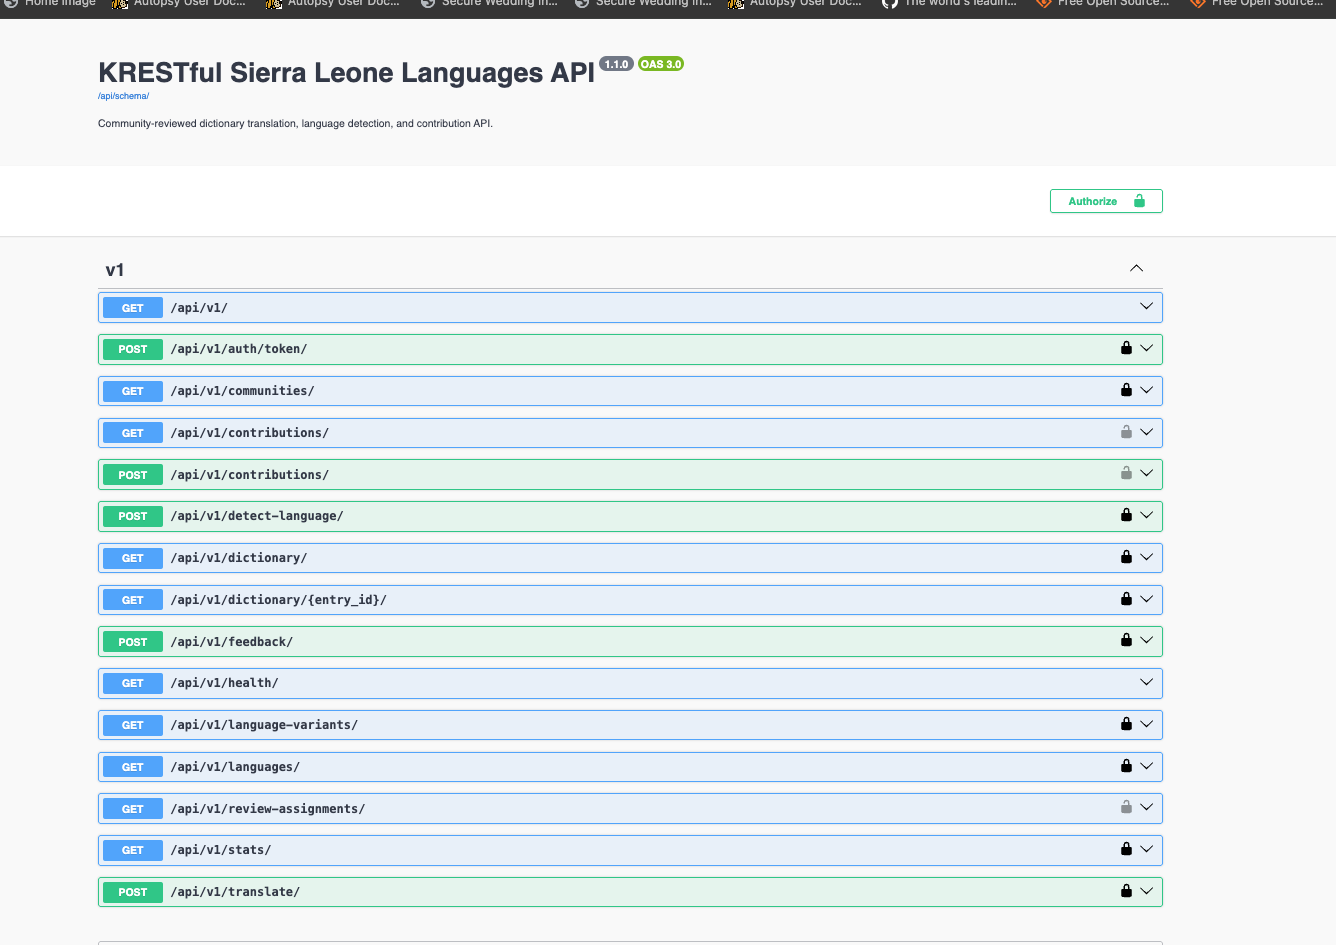1336x945 pixels.
Task: Click the lock icon on POST /api/v1/auth/token/
Action: pos(1126,348)
